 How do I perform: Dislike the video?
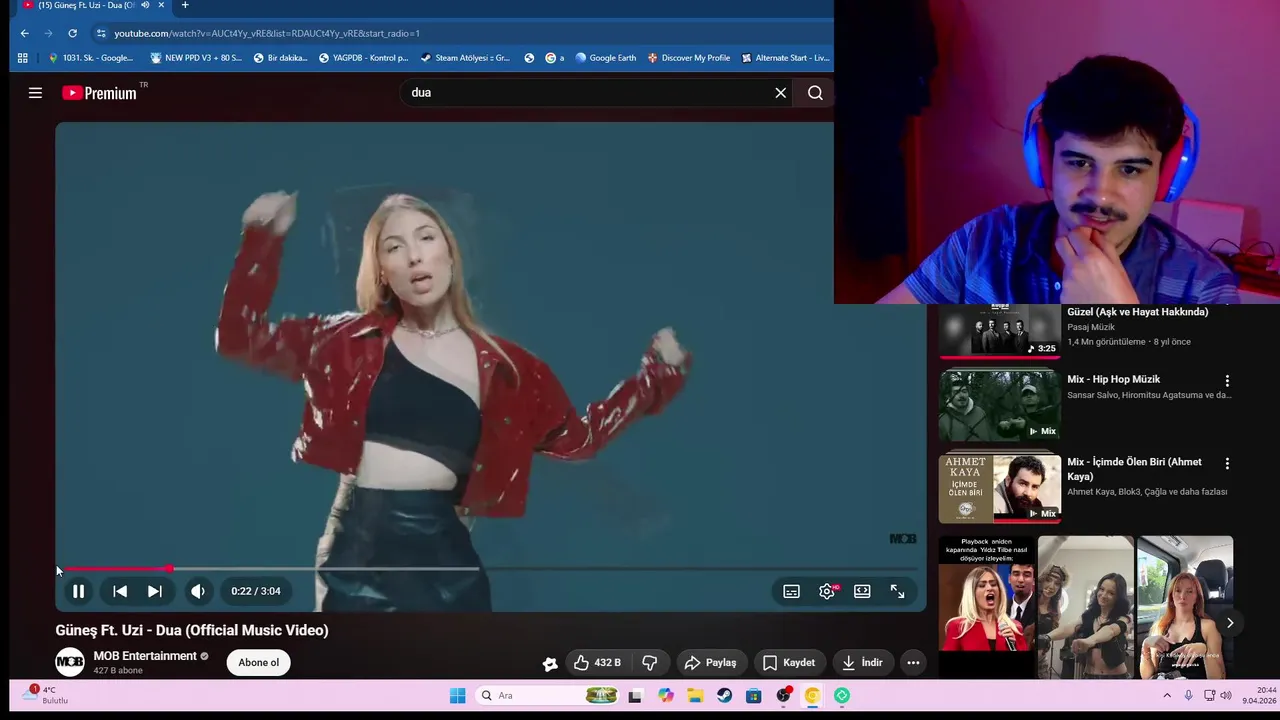650,662
